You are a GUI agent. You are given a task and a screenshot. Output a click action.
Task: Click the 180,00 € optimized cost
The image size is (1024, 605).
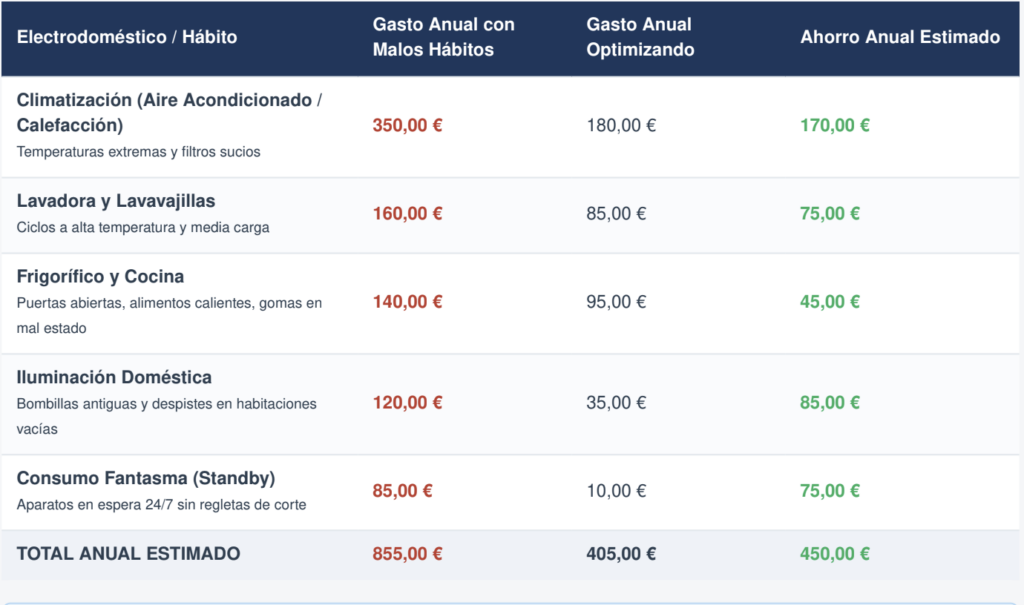621,125
